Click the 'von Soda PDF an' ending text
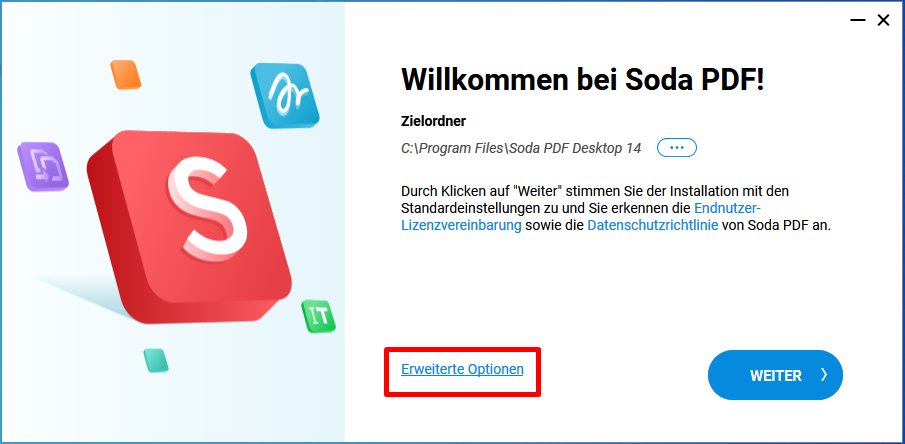This screenshot has width=905, height=444. tap(776, 225)
